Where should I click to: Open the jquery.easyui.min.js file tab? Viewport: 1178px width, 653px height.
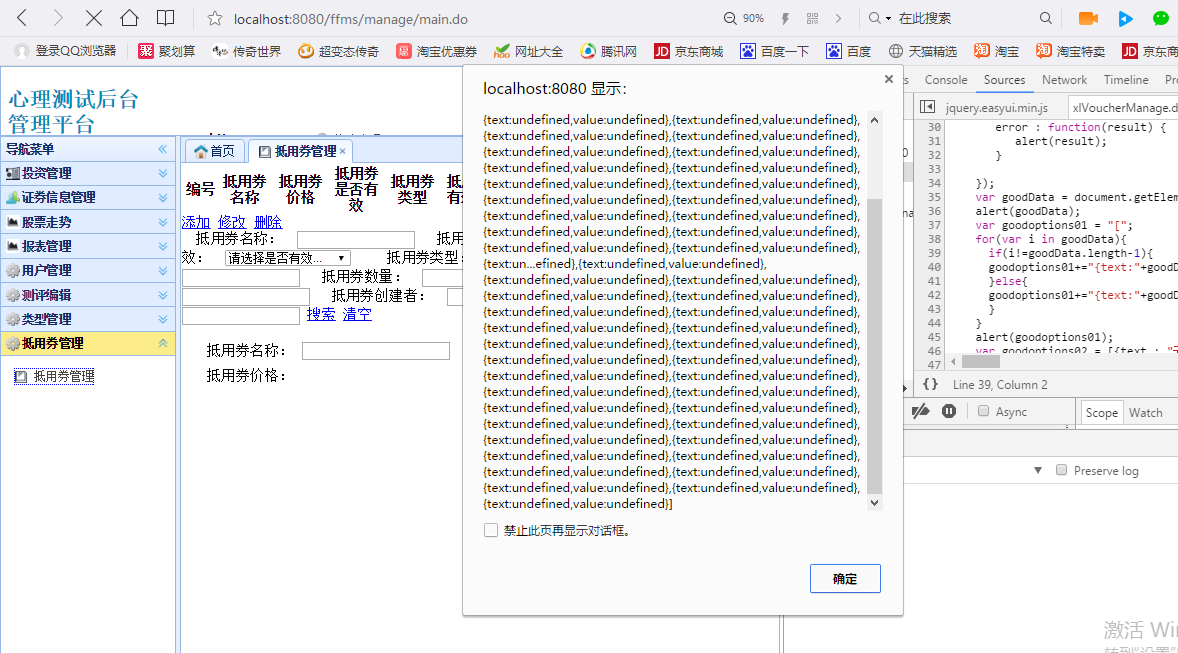tap(997, 107)
